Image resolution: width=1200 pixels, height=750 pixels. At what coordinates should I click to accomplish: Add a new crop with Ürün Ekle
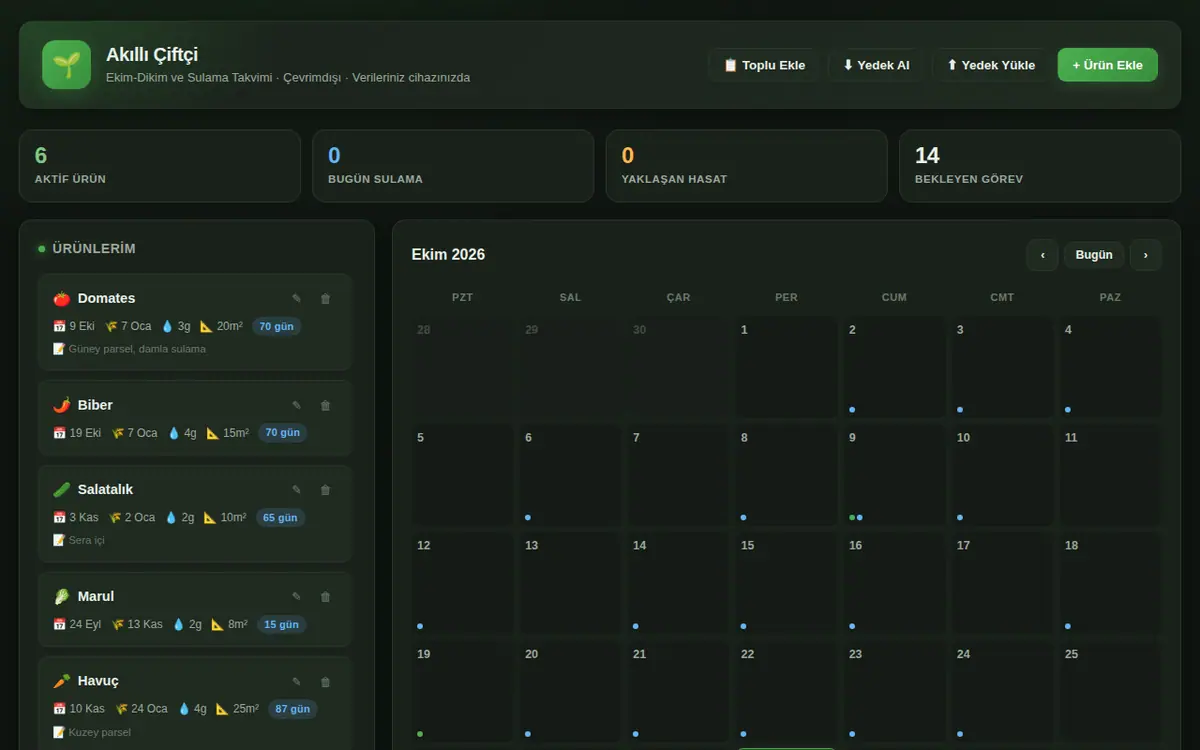point(1107,65)
